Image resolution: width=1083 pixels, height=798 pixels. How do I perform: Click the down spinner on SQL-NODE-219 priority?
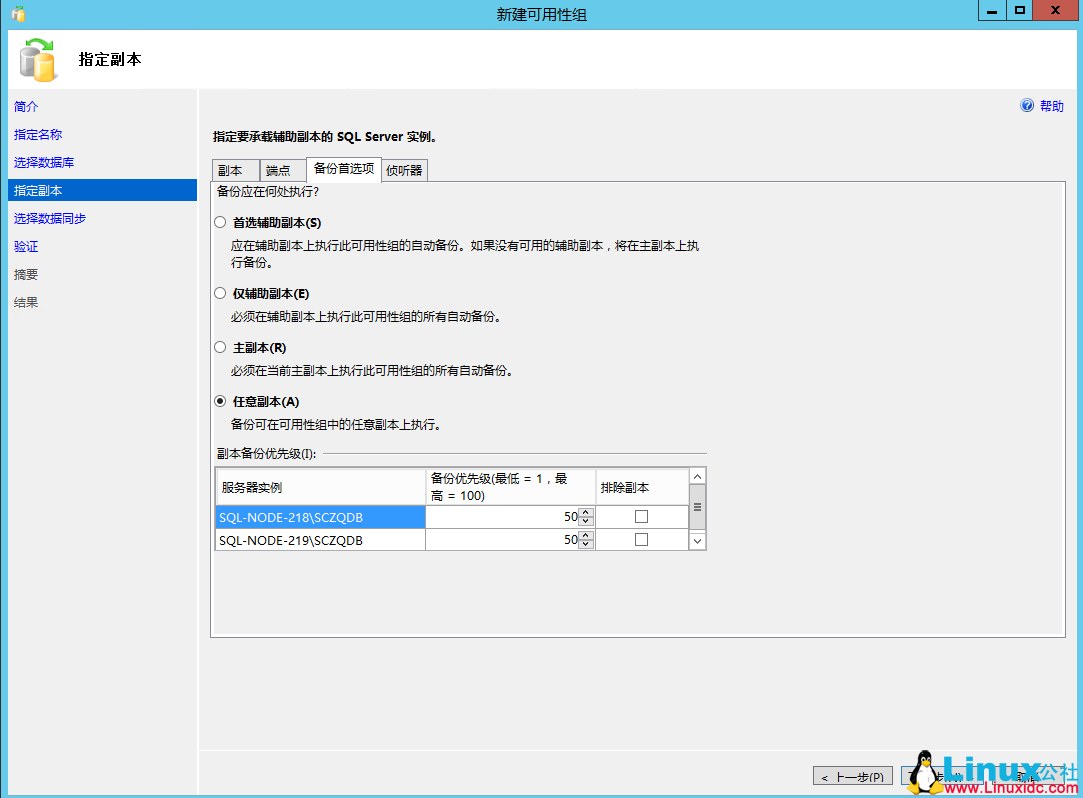586,542
